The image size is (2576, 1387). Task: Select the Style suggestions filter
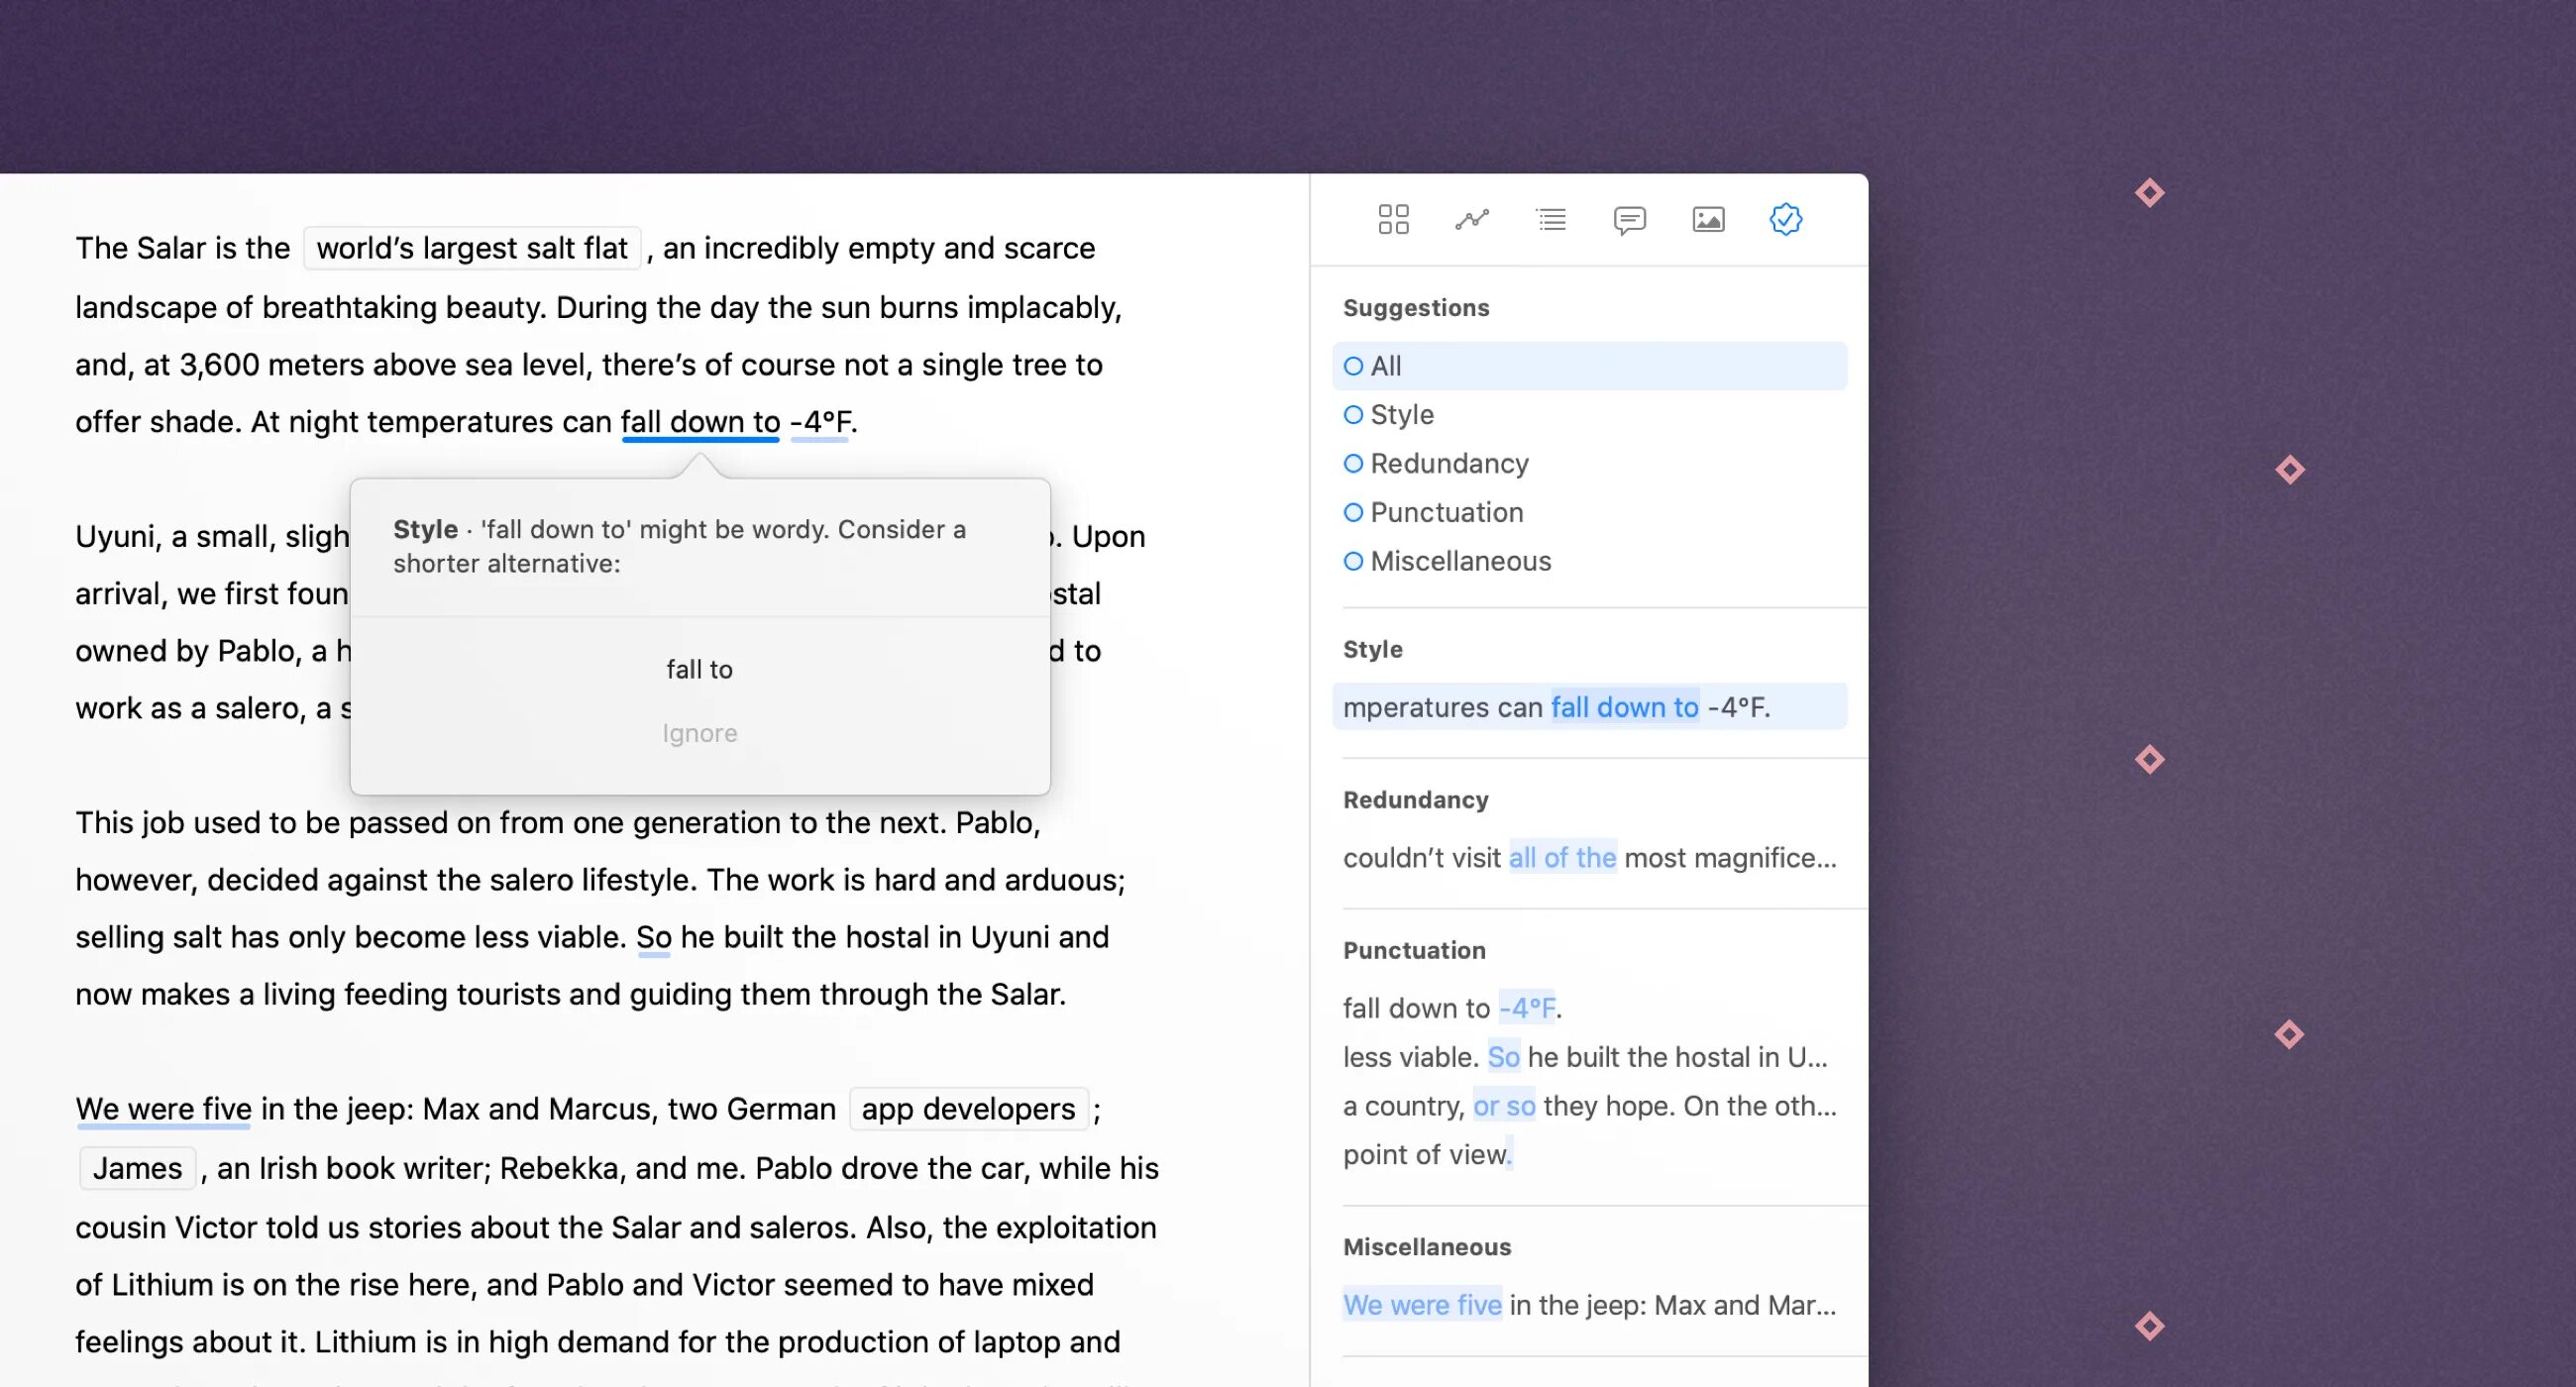(x=1401, y=415)
